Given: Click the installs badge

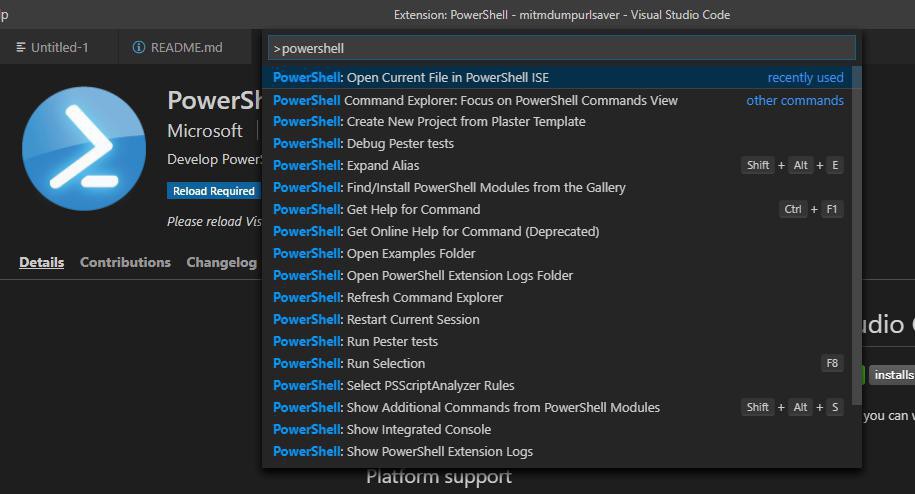Looking at the screenshot, I should 892,375.
